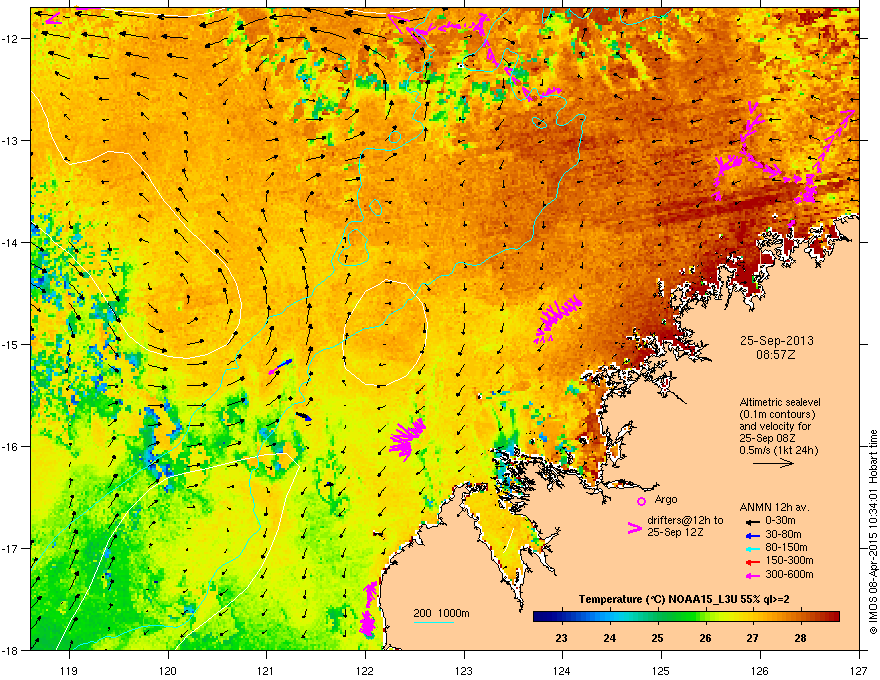Click the 27 tick label on the color bar

(x=752, y=638)
